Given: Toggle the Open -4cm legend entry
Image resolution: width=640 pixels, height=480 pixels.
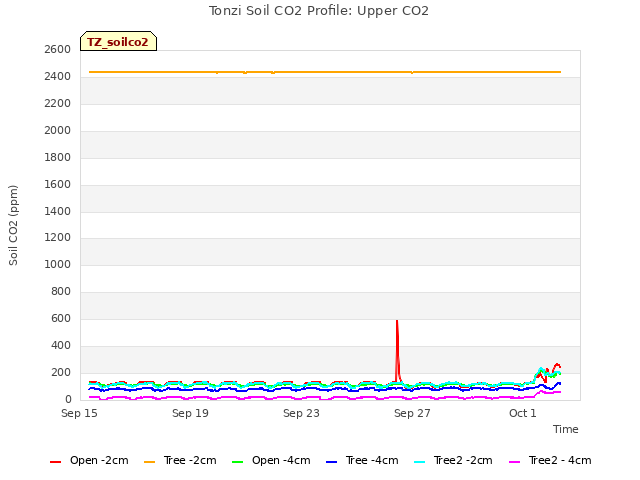Looking at the screenshot, I should [x=271, y=460].
